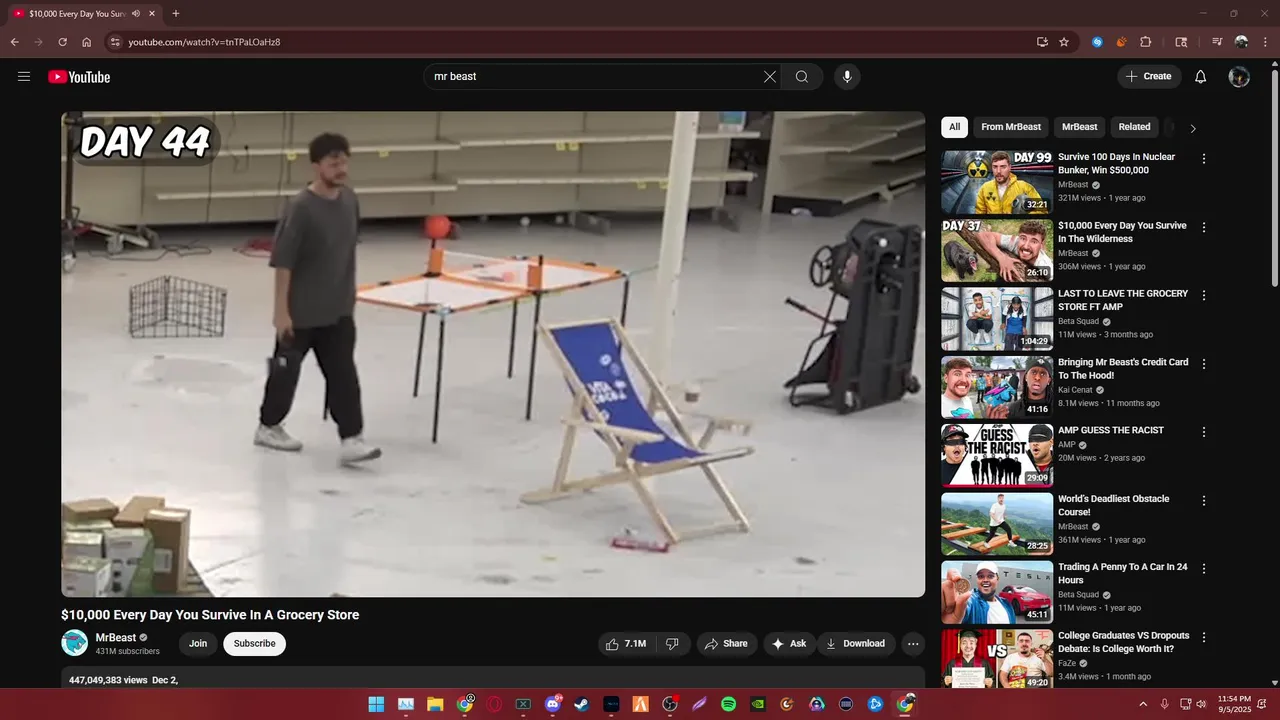Open the YouTube guide hamburger menu

click(24, 77)
